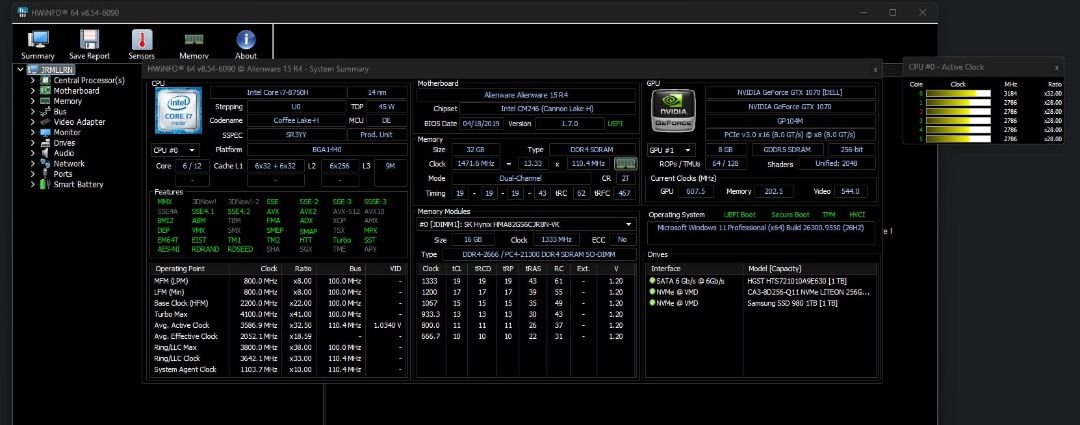Click the Audio speaker icon
Screen dimensions: 1080x425
point(45,153)
